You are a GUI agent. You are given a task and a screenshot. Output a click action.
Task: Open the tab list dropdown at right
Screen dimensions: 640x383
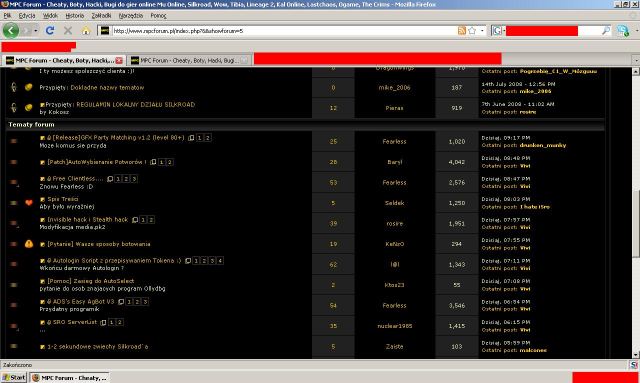pos(636,60)
